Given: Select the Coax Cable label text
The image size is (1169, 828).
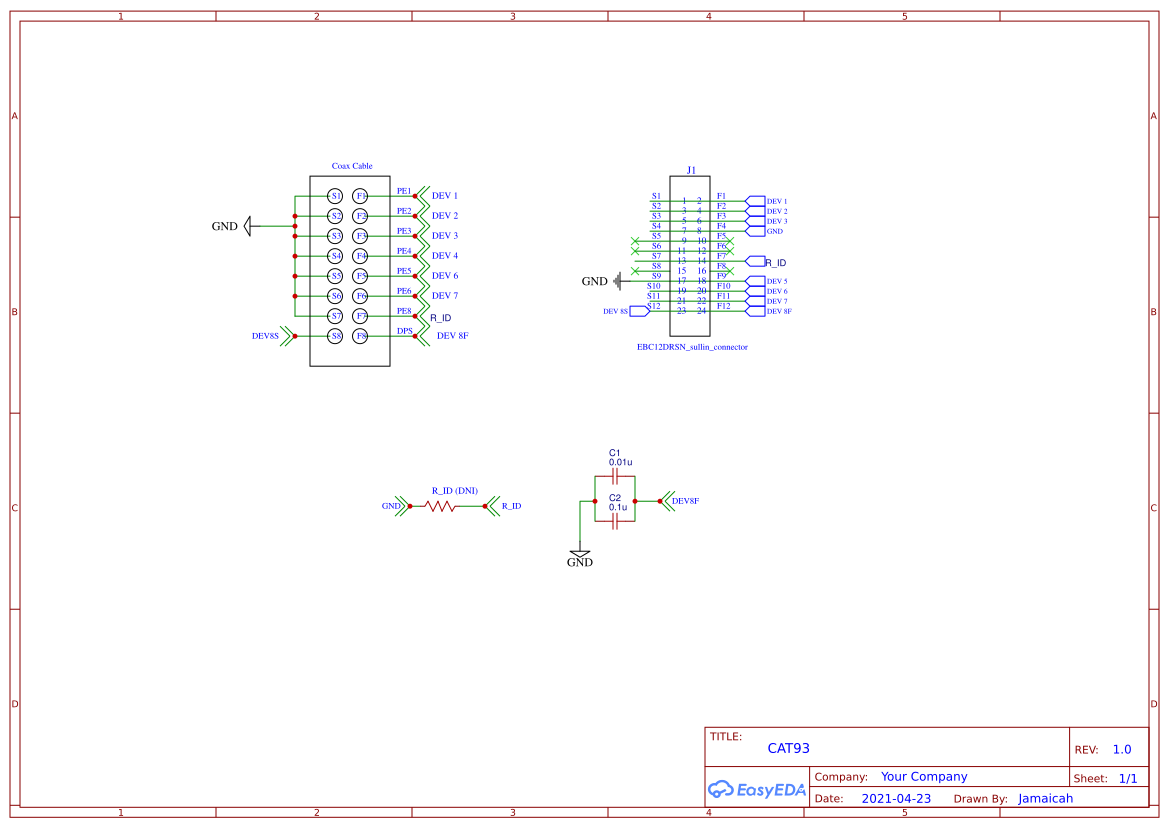Looking at the screenshot, I should tap(351, 166).
